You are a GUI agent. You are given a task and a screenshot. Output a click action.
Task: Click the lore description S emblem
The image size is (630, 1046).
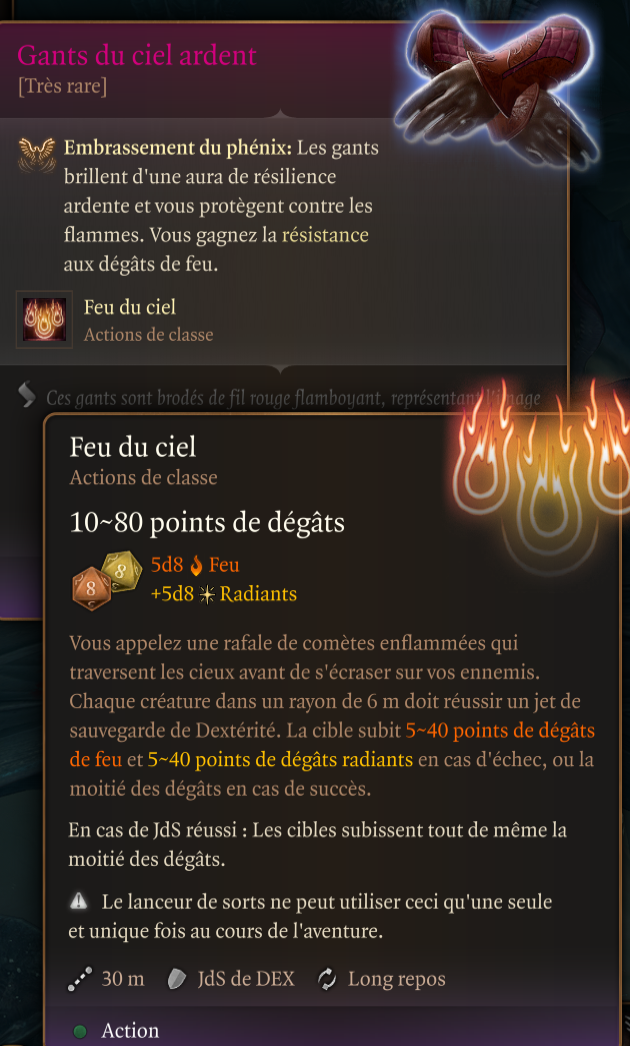point(26,395)
